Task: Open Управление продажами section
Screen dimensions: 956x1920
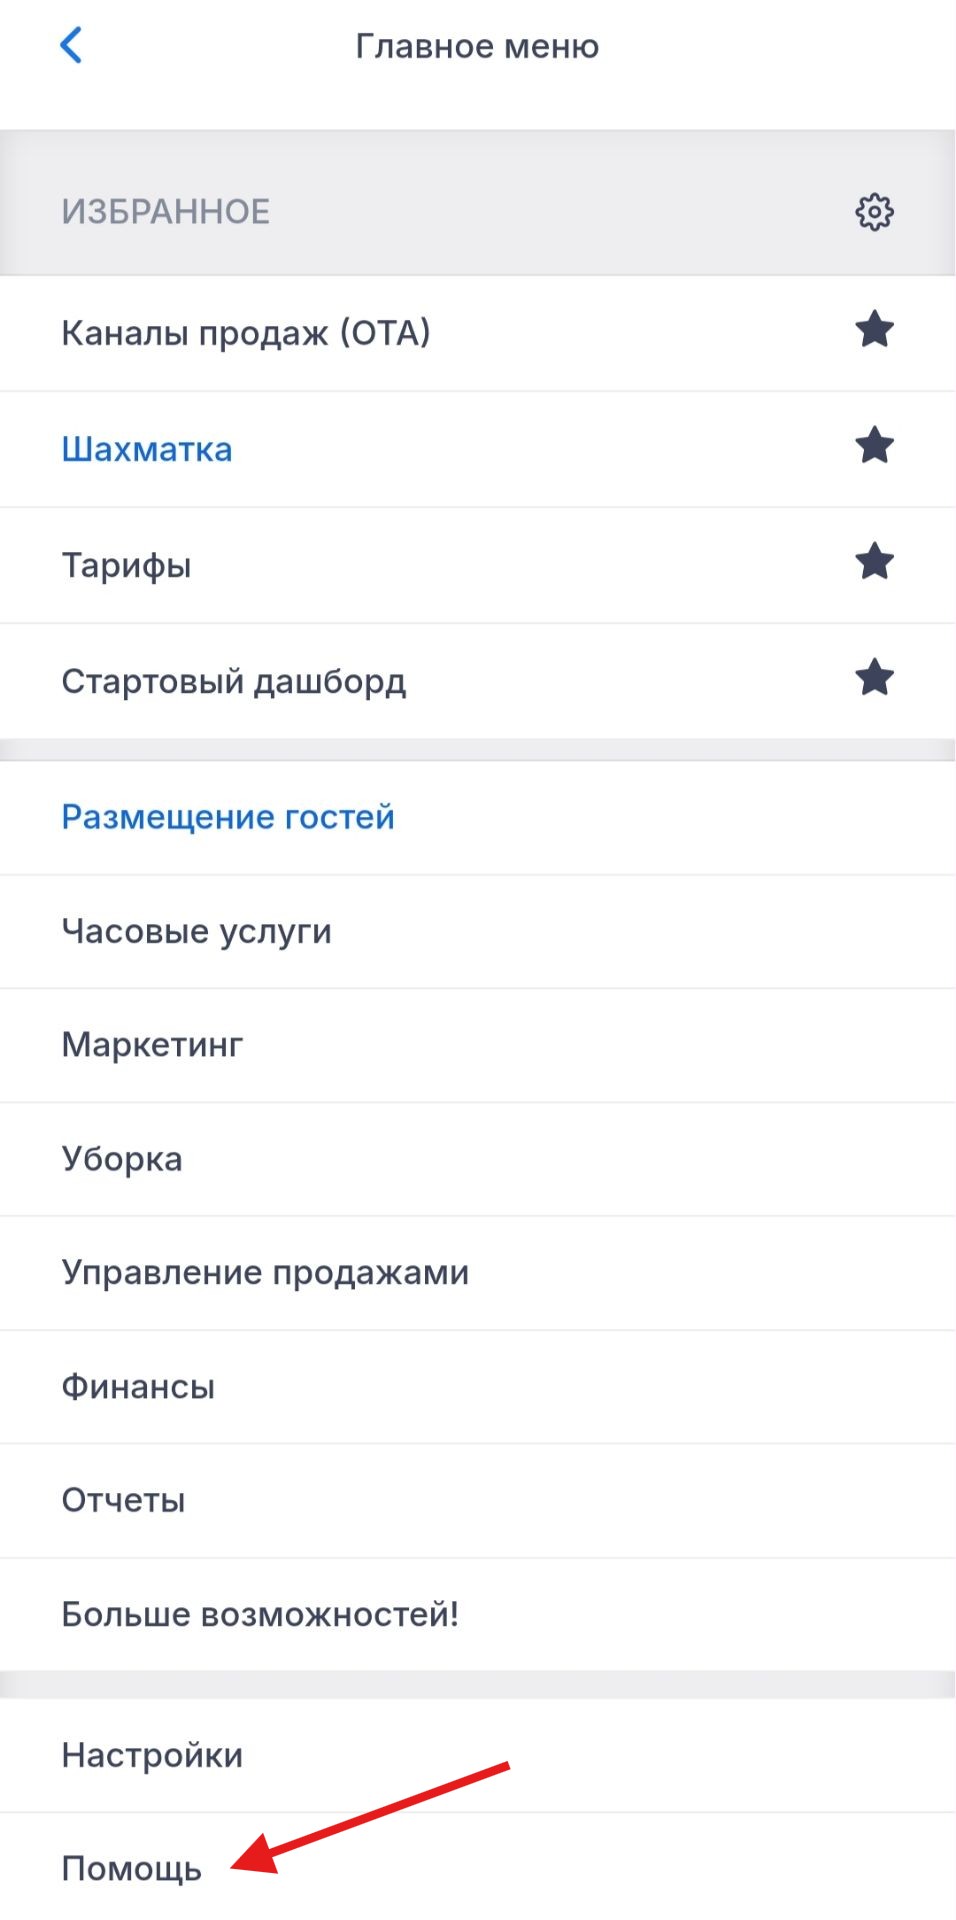Action: (265, 1273)
